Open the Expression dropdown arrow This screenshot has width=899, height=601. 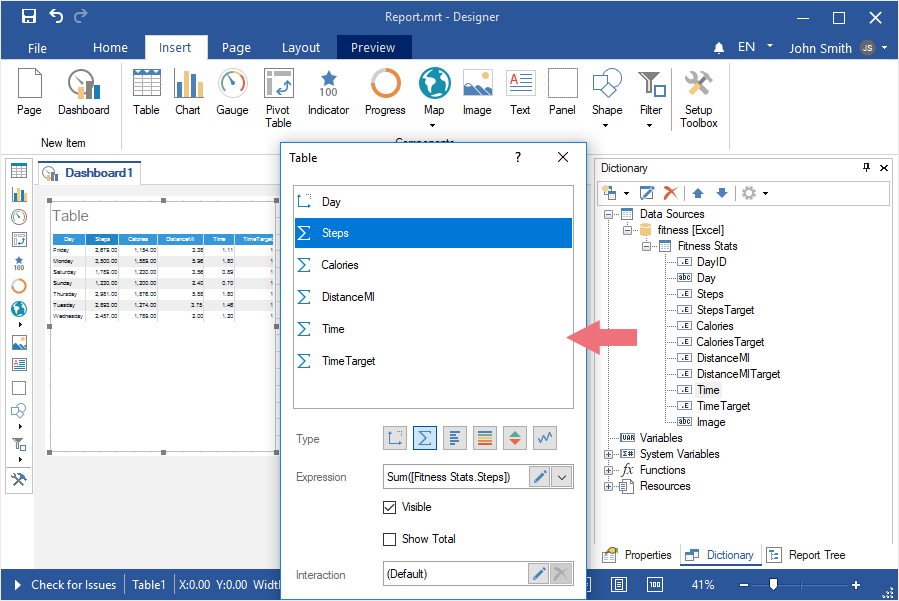coord(562,477)
